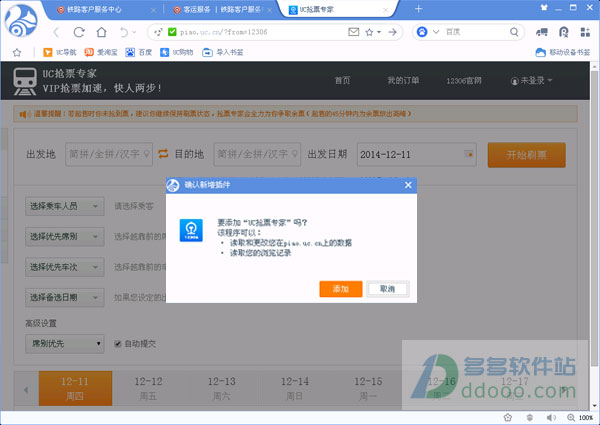Close the 确认新增插件 dialog
The height and width of the screenshot is (425, 600).
coord(408,185)
